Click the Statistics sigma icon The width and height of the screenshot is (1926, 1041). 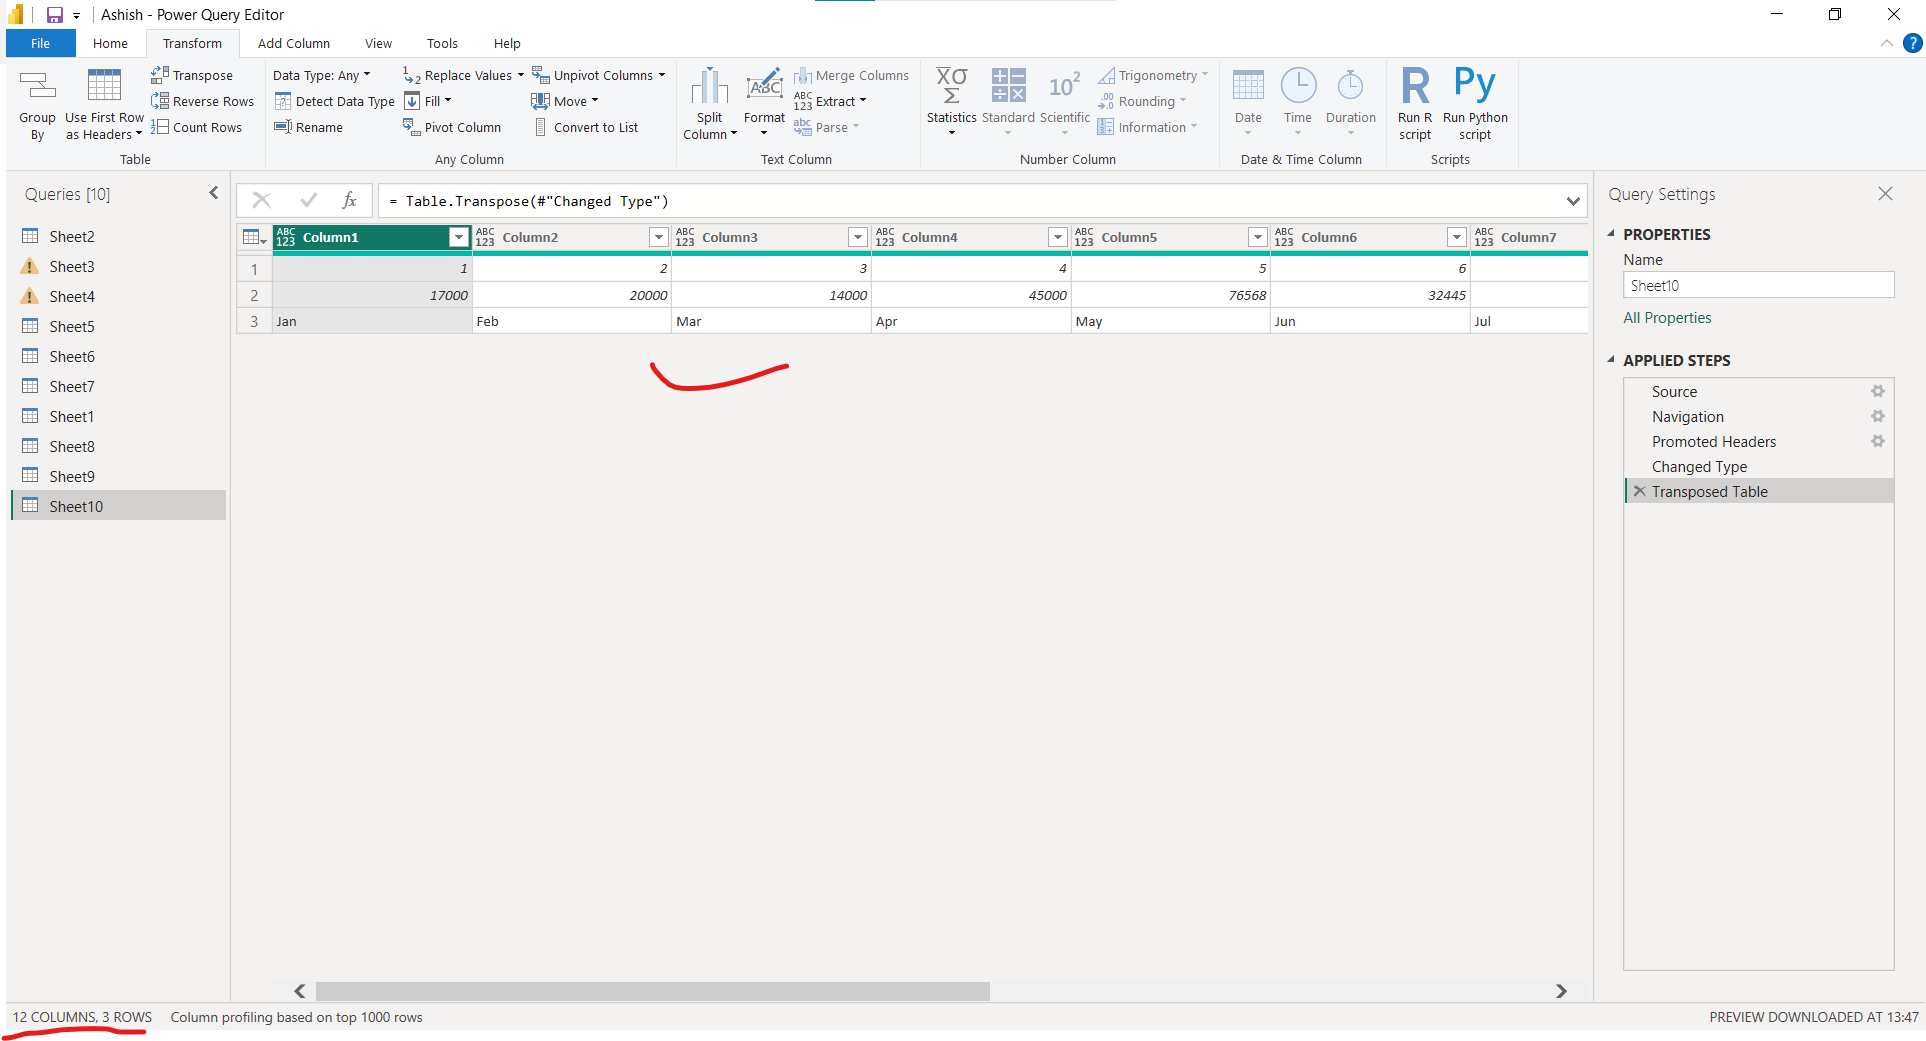[x=951, y=86]
